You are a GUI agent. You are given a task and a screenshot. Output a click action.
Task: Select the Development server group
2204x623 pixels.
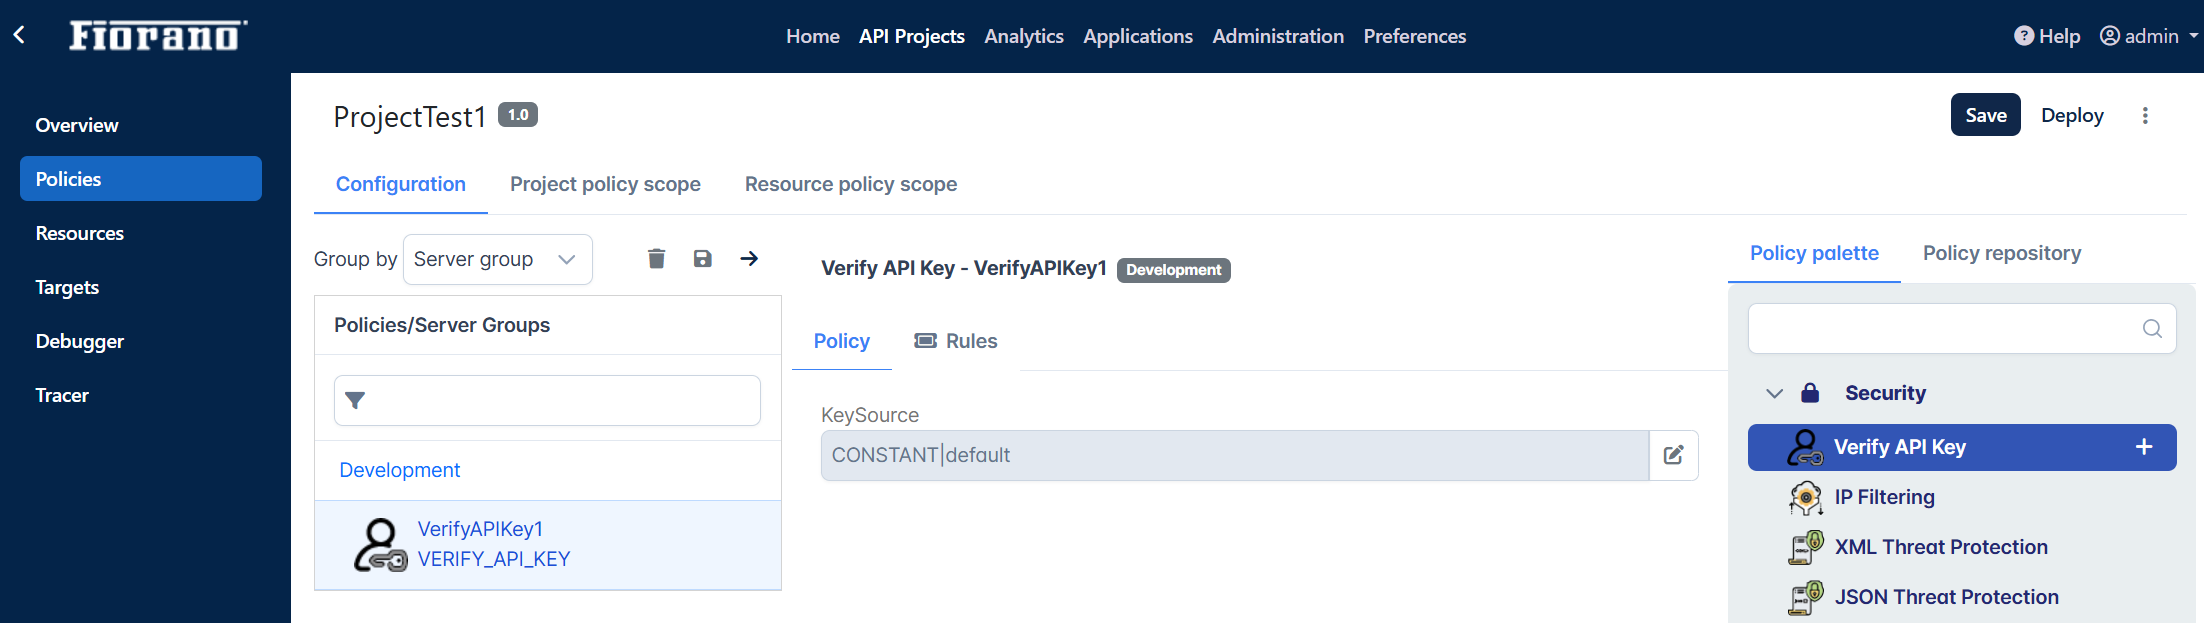[400, 470]
